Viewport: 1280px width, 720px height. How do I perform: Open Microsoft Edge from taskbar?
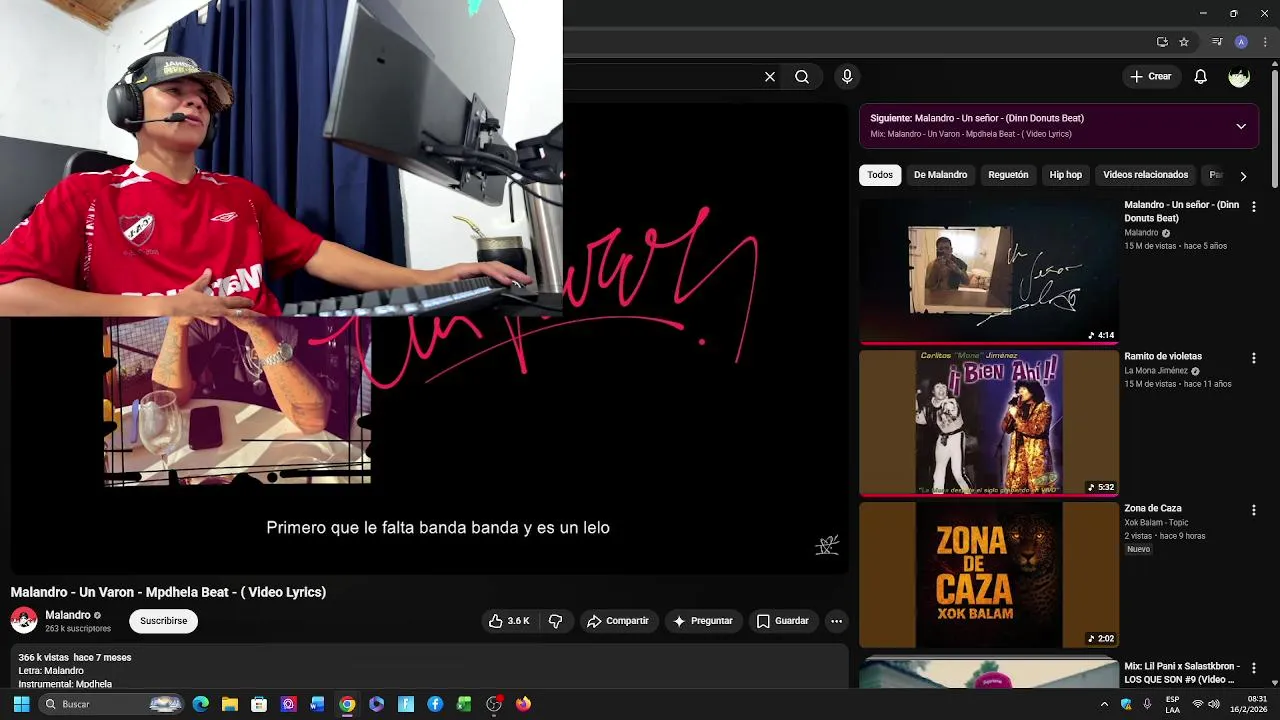pos(201,704)
